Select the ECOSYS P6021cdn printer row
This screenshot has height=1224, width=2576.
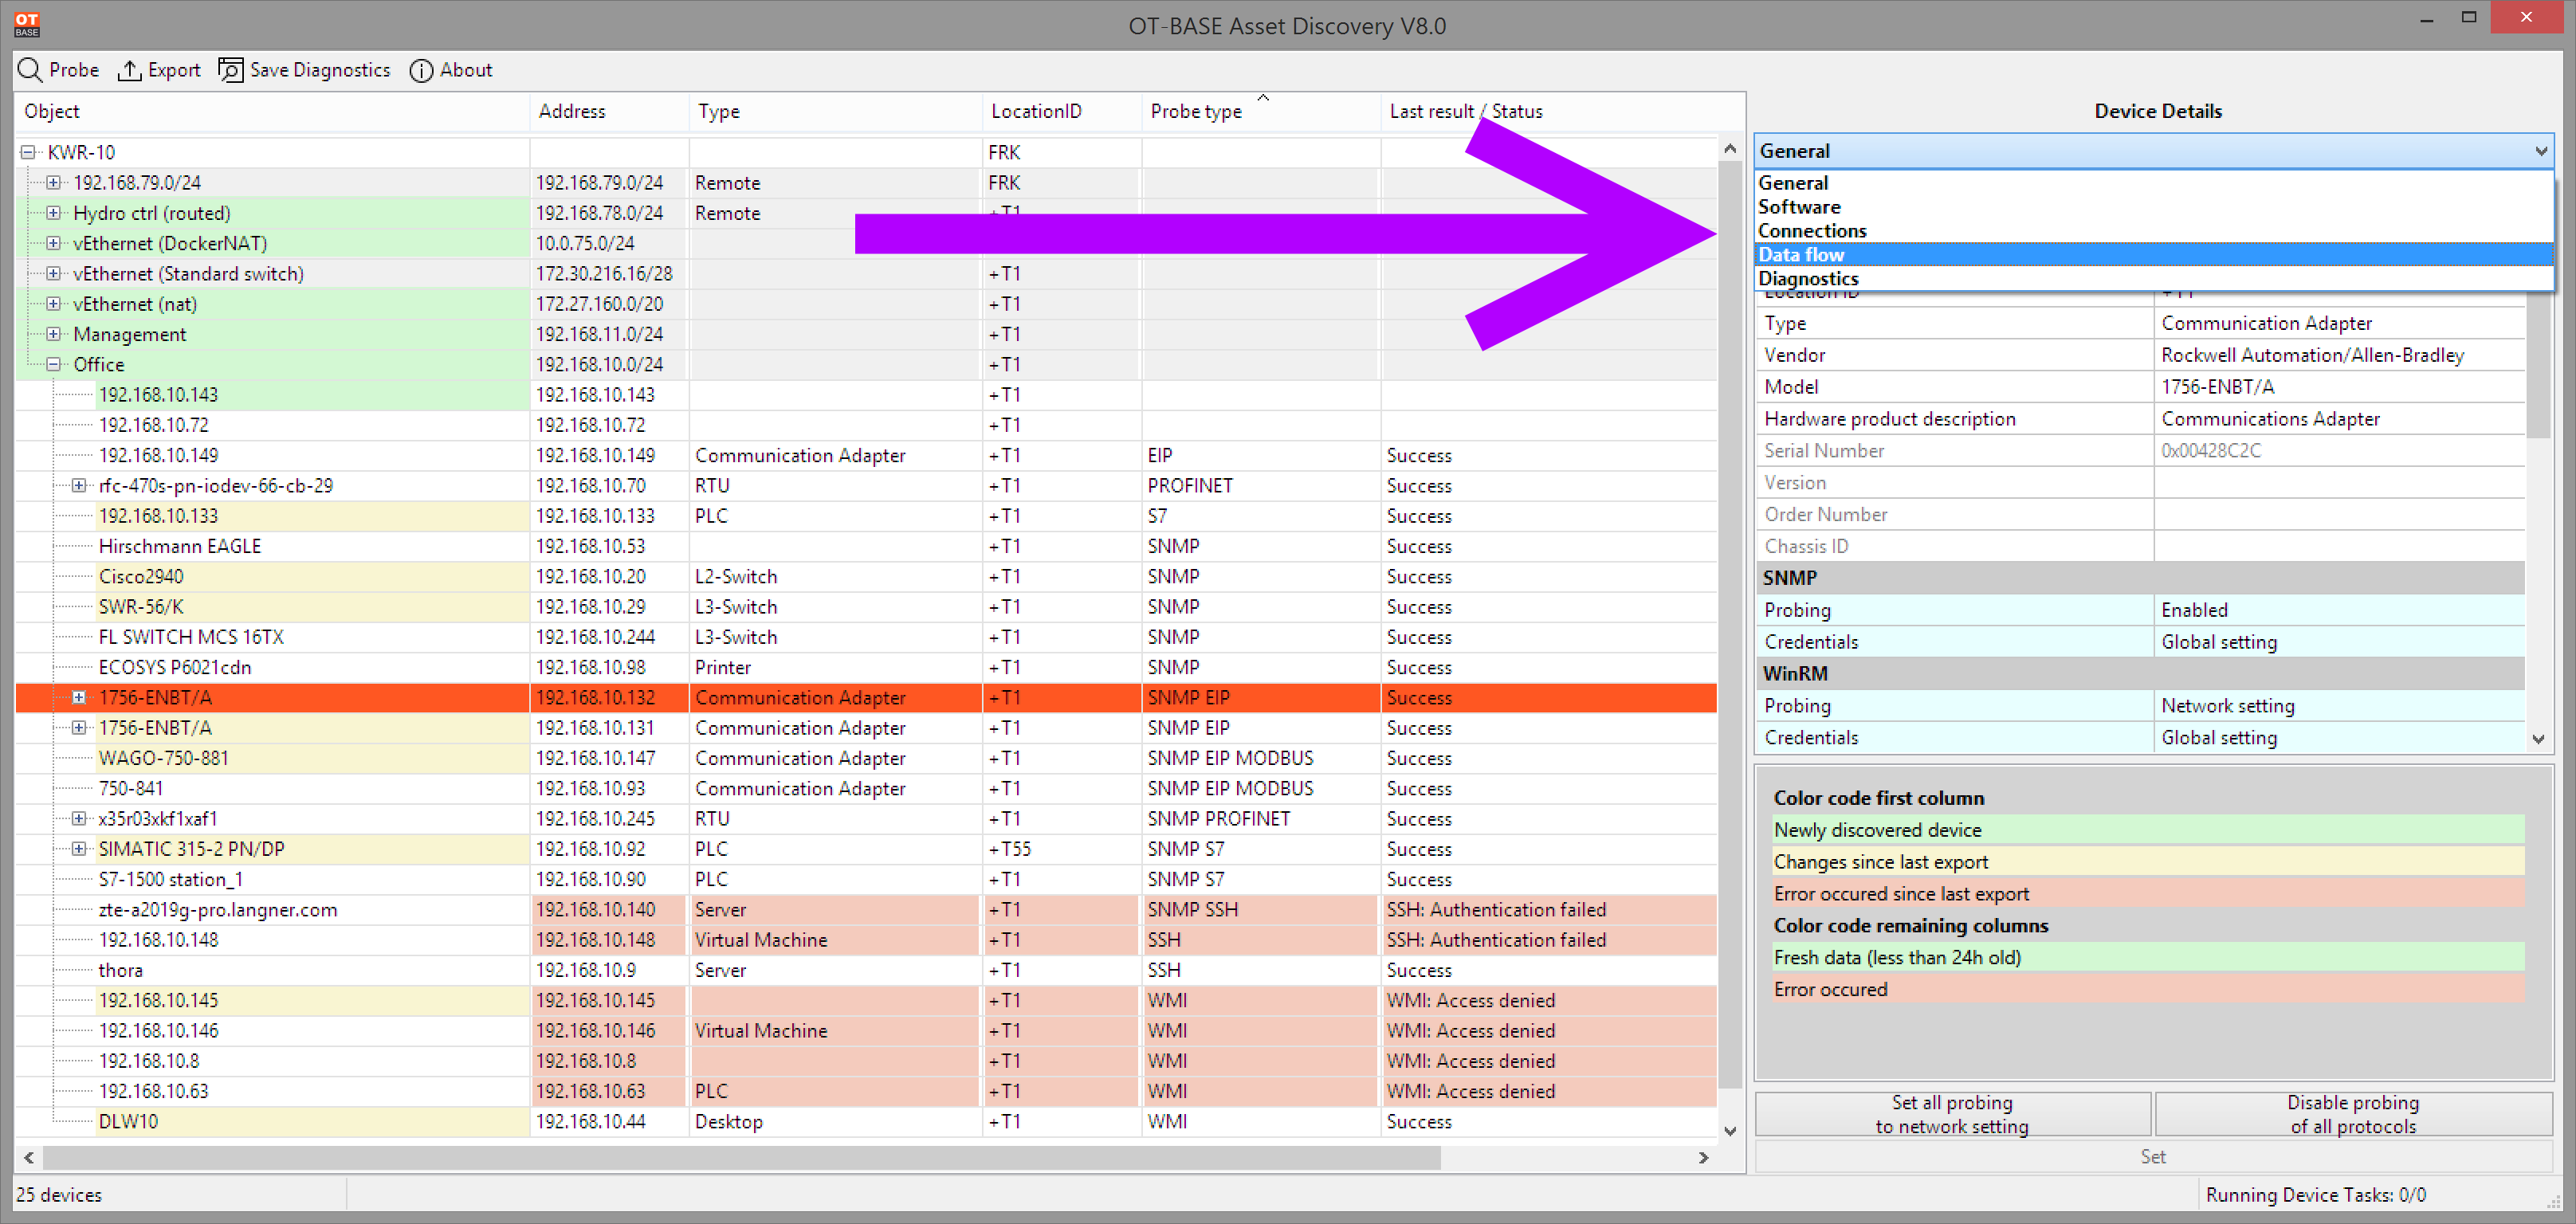click(x=866, y=667)
